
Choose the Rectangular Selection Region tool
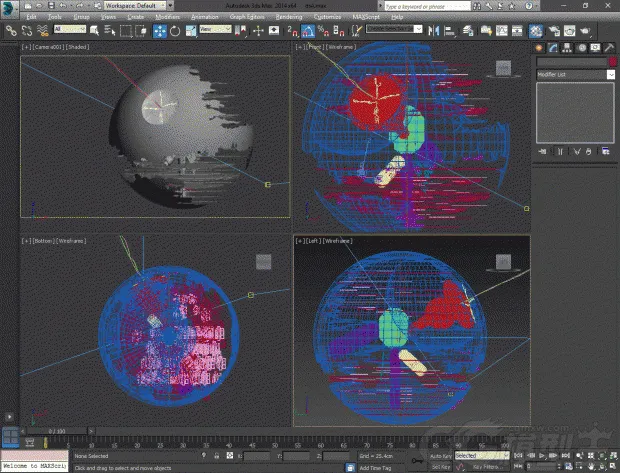tap(126, 31)
